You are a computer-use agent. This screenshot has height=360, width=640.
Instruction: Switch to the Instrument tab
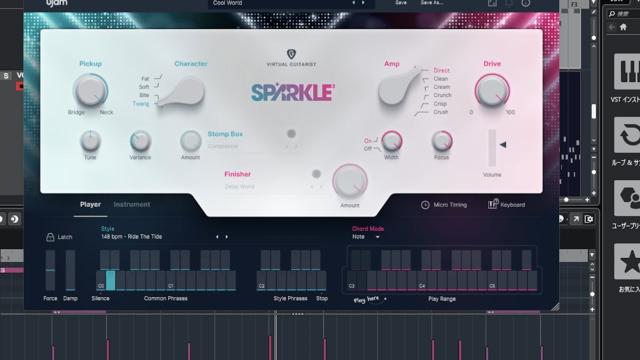pos(131,204)
